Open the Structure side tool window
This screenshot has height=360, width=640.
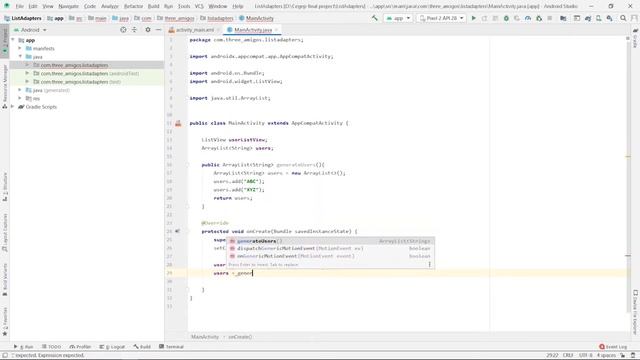(x=5, y=187)
